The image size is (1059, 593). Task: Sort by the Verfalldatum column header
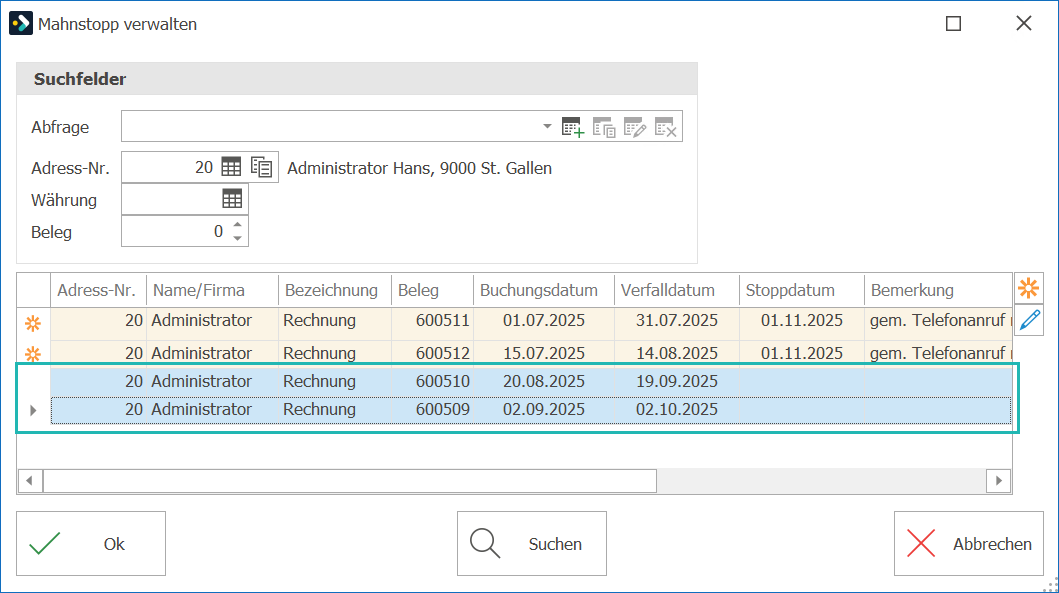coord(677,290)
